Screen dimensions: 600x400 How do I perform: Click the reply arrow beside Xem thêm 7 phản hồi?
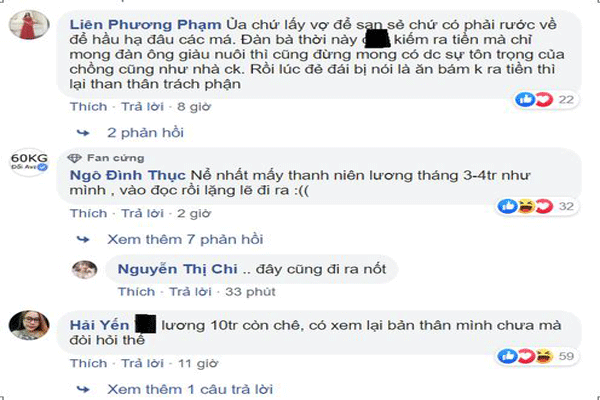[x=83, y=240]
